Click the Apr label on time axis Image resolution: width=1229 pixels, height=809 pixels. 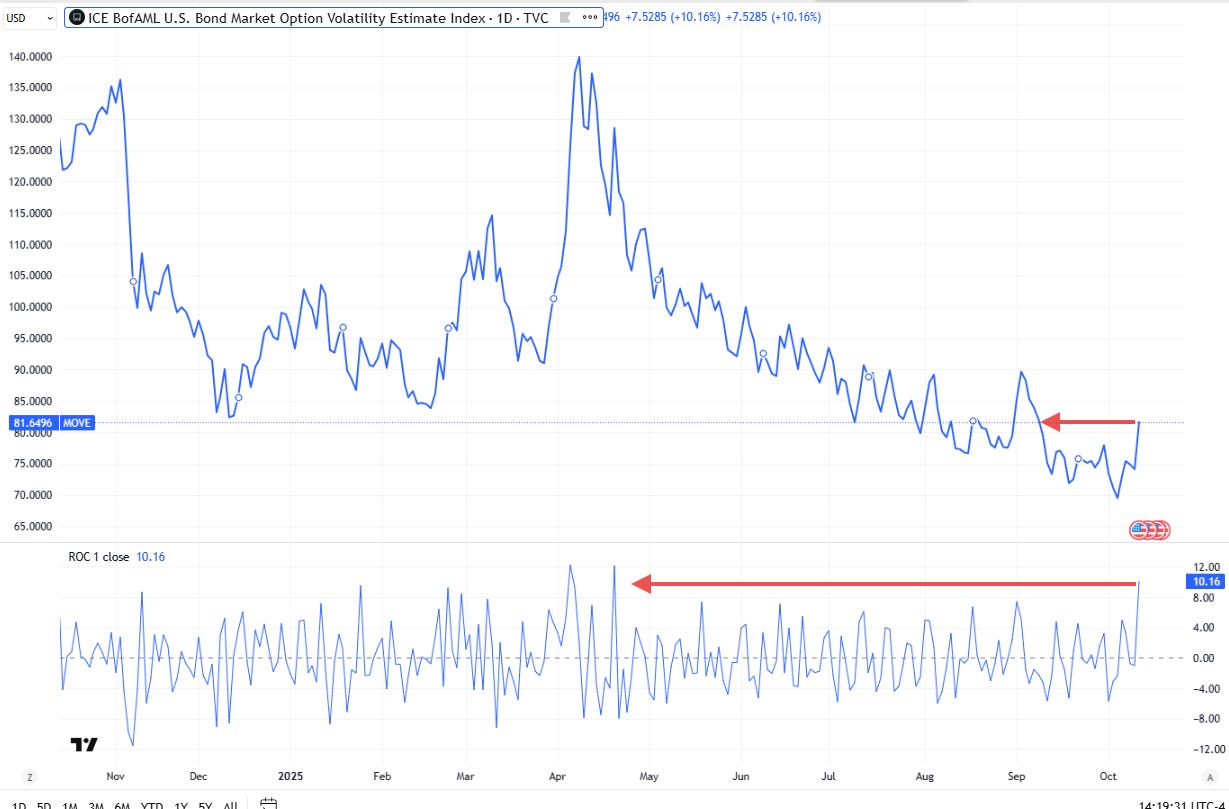click(x=556, y=775)
